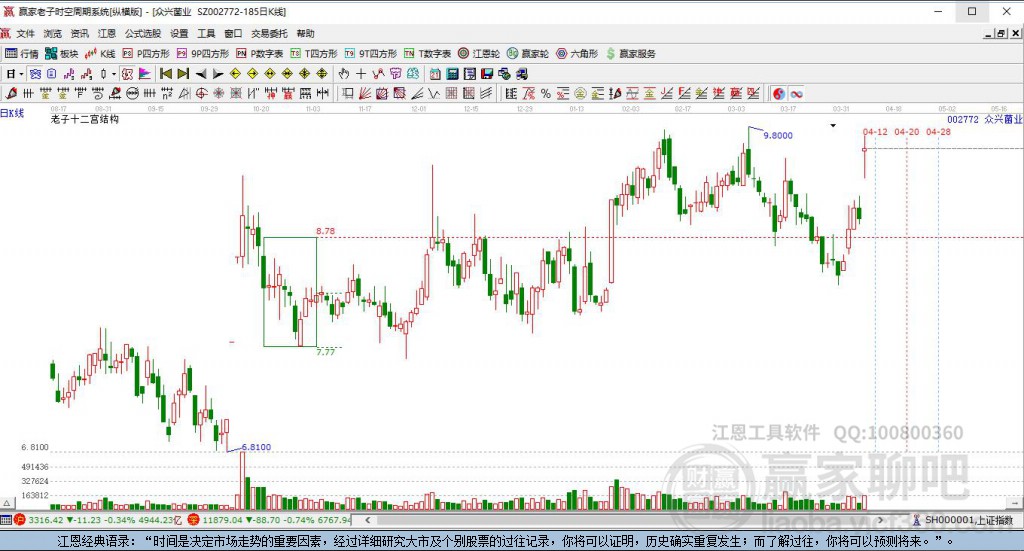This screenshot has width=1024, height=551.
Task: Click the floppy disk save icon
Action: (487, 74)
